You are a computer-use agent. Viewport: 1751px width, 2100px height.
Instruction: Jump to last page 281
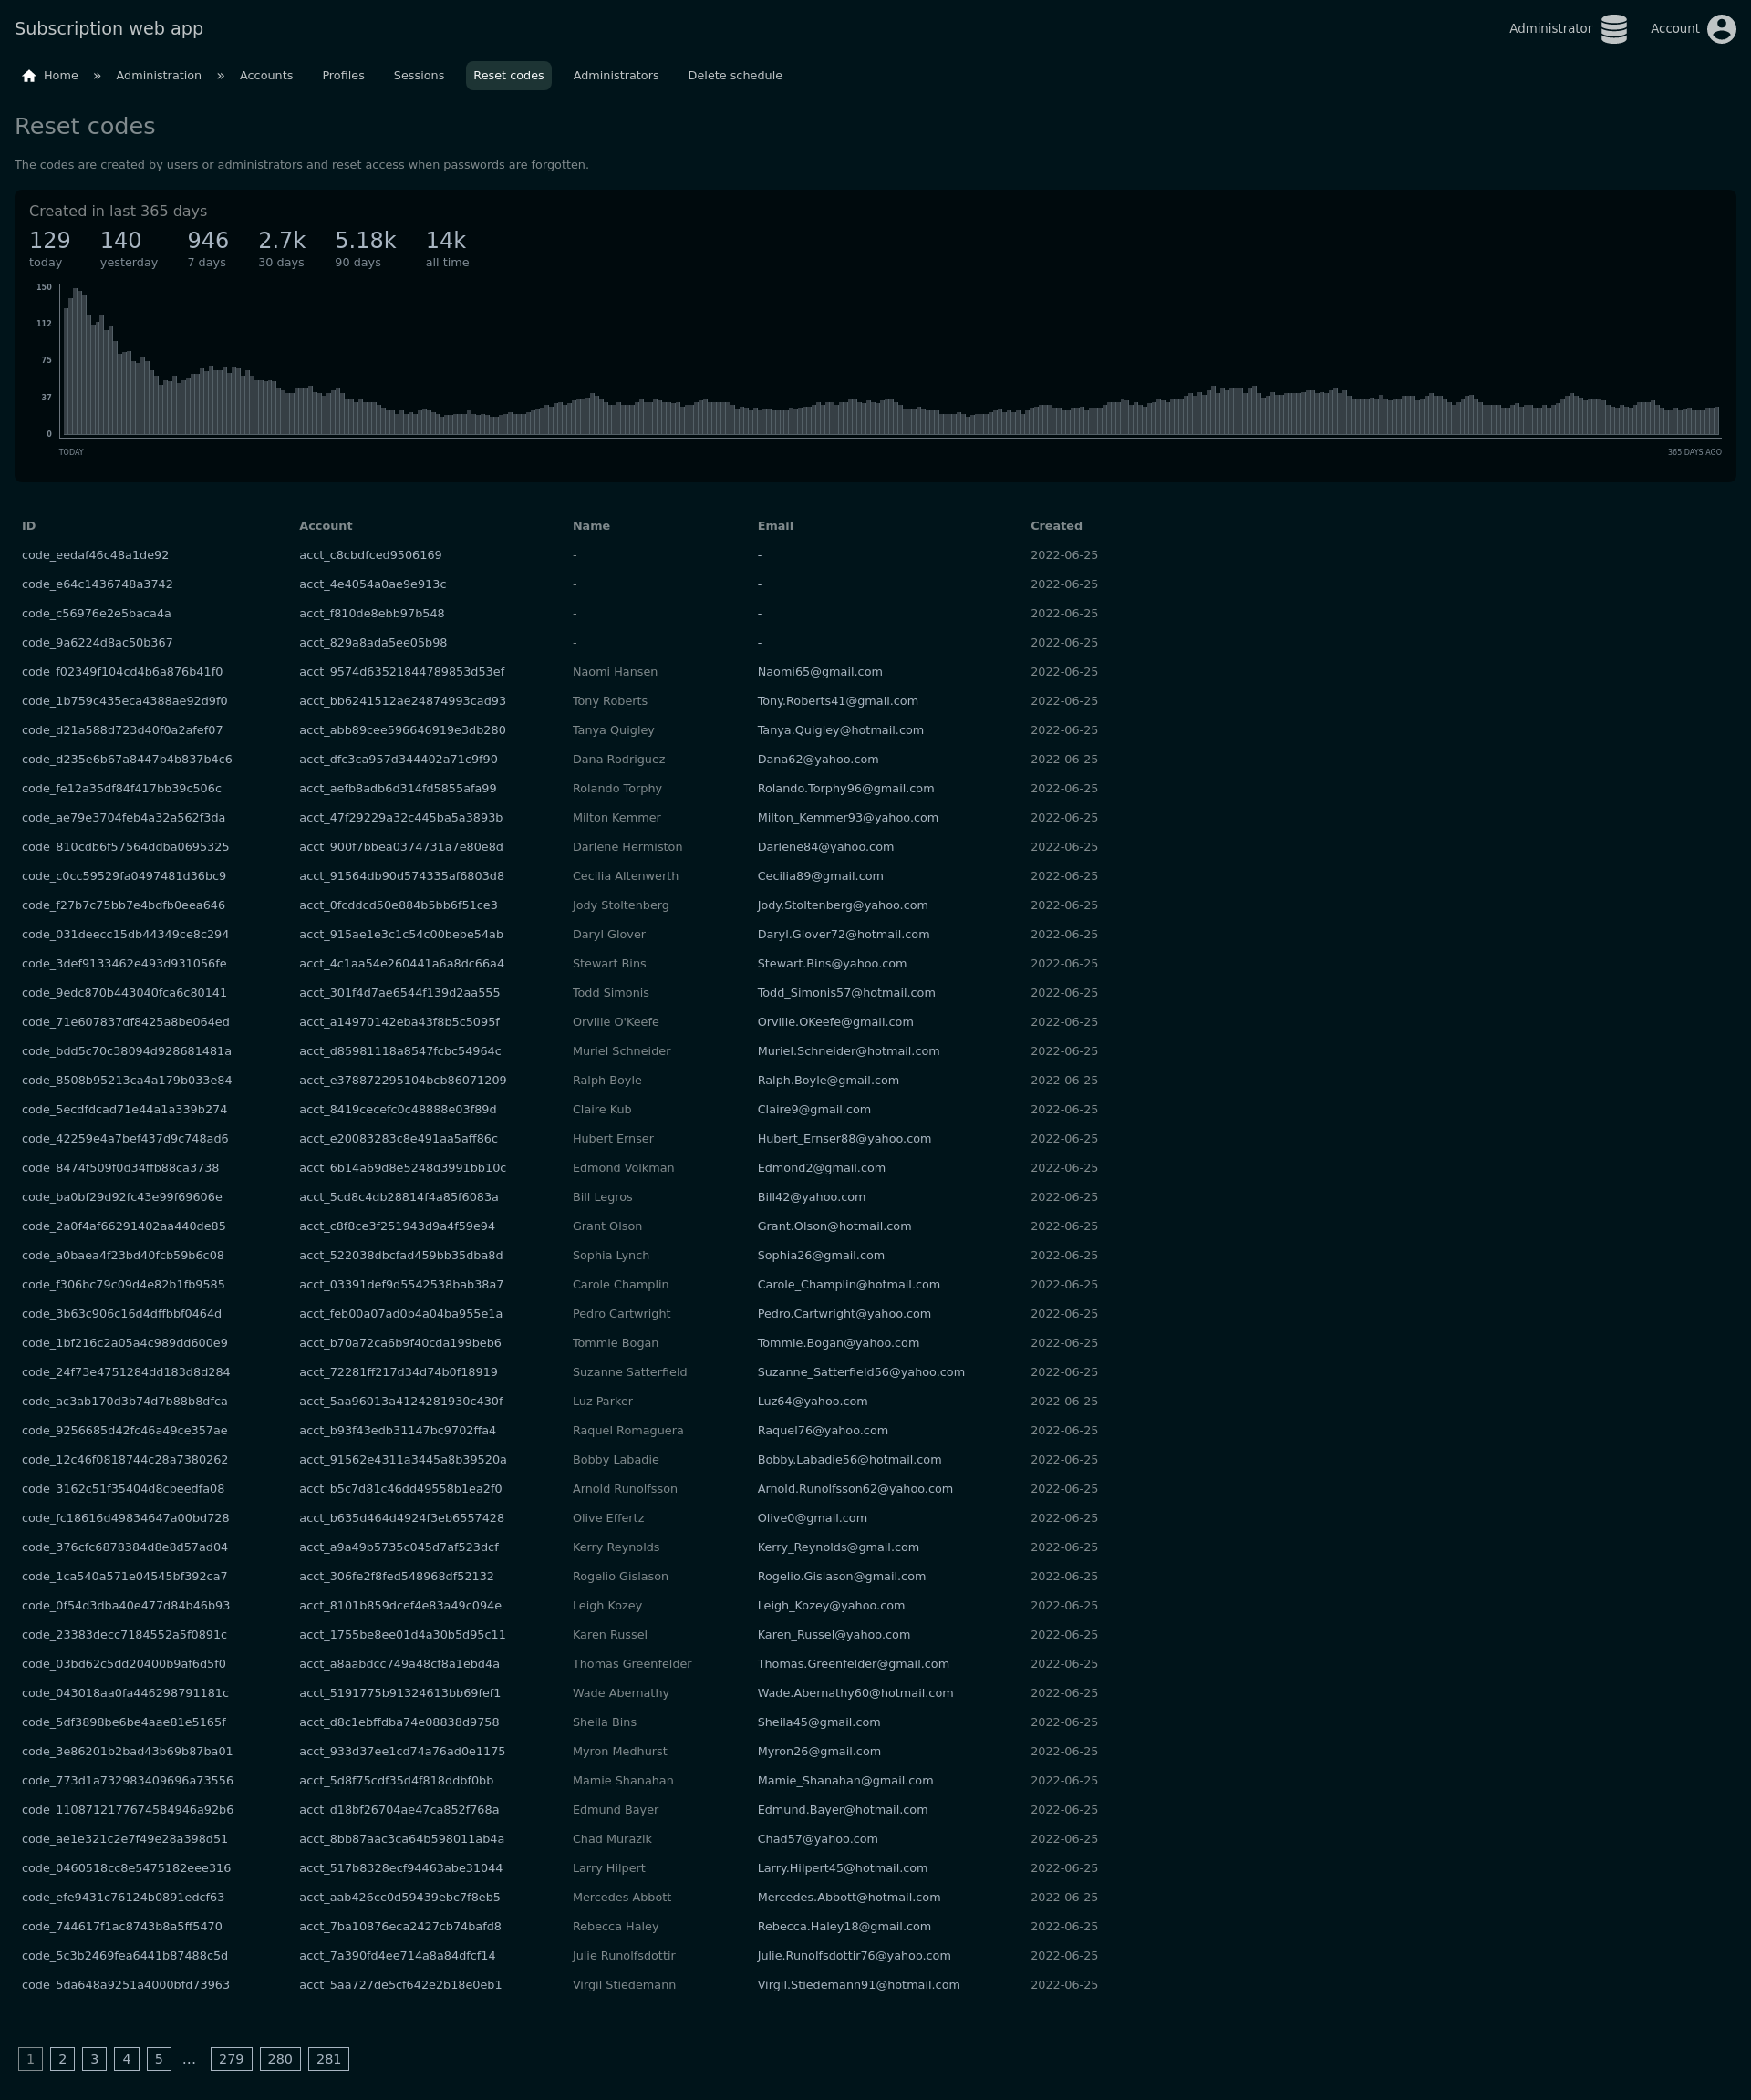328,2059
